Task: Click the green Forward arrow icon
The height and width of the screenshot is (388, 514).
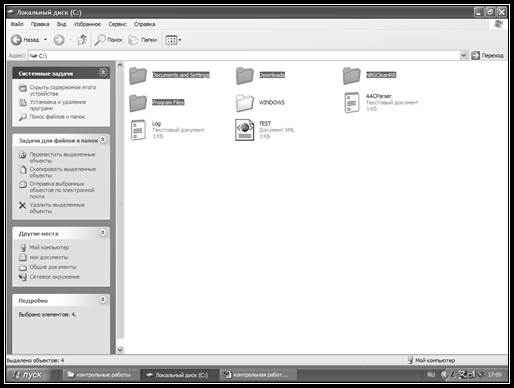Action: click(59, 40)
